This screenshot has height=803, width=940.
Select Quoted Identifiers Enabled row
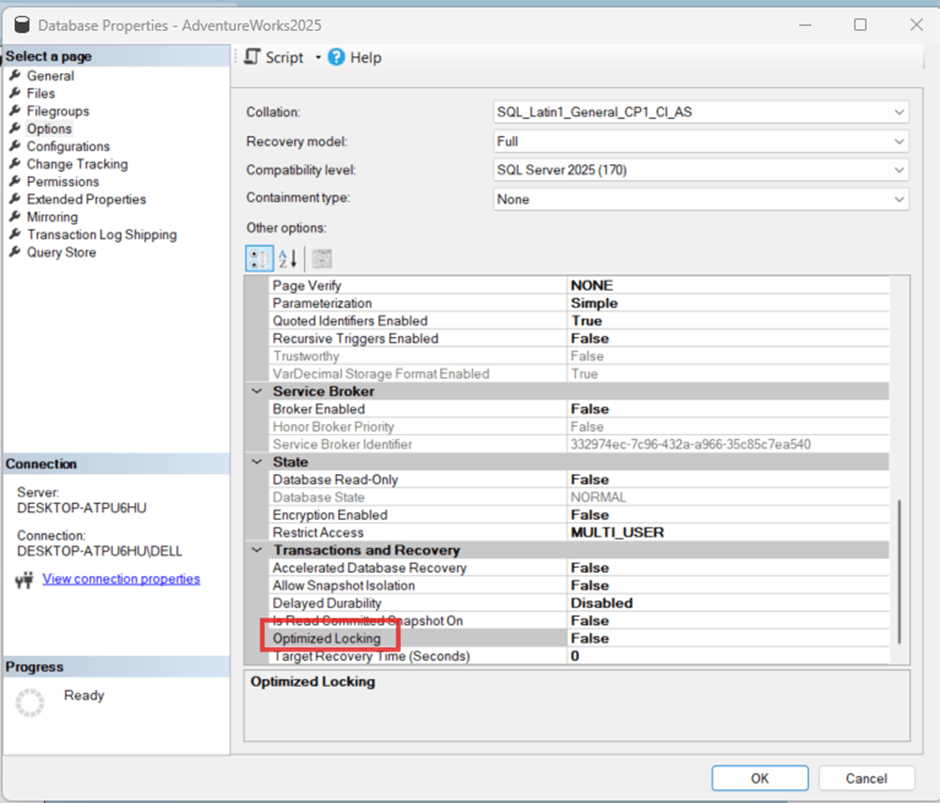click(579, 321)
